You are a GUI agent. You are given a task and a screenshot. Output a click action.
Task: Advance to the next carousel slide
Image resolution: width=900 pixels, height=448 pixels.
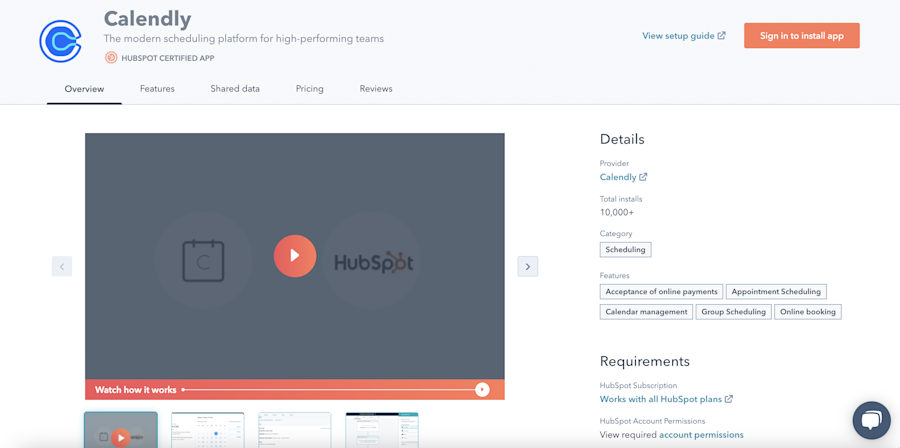[527, 266]
